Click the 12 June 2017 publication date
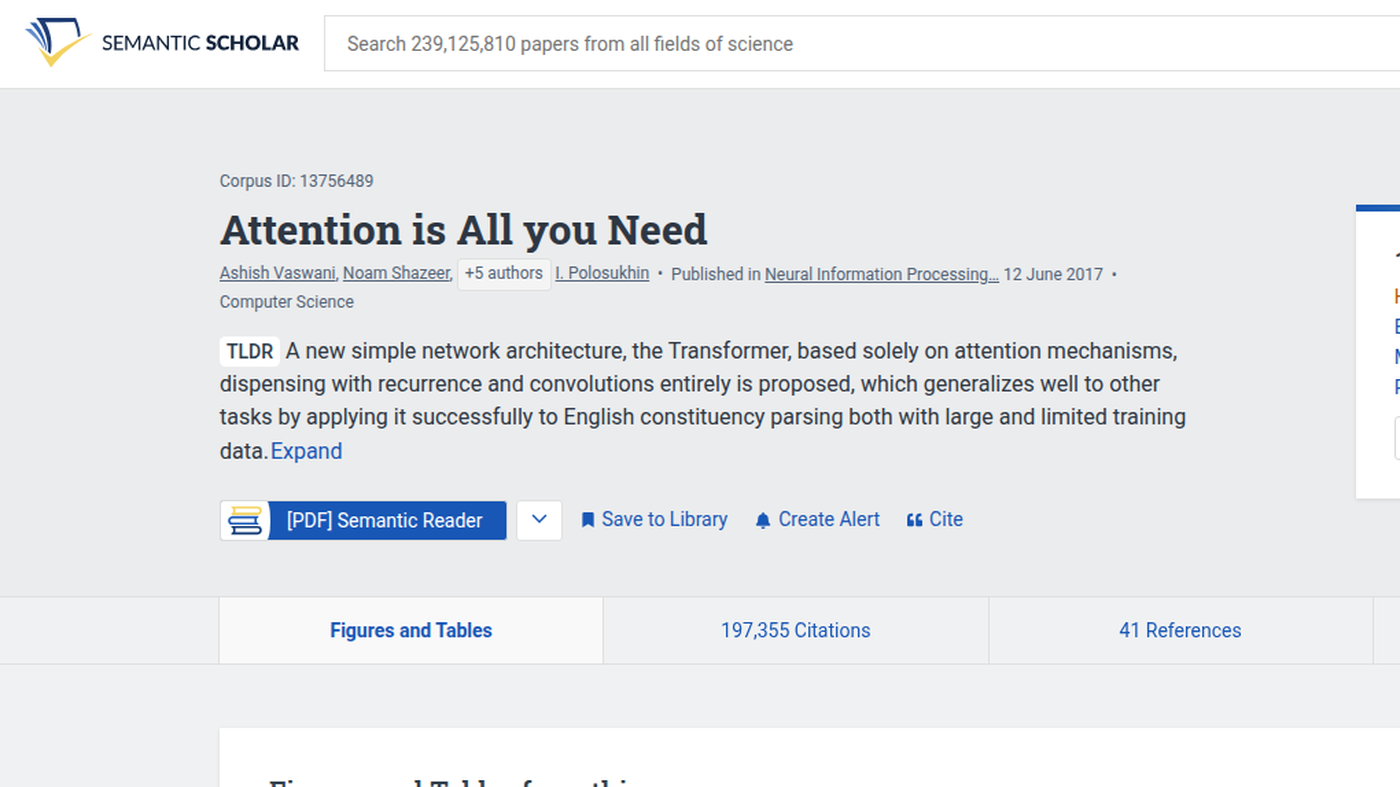This screenshot has width=1400, height=787. pyautogui.click(x=1053, y=274)
